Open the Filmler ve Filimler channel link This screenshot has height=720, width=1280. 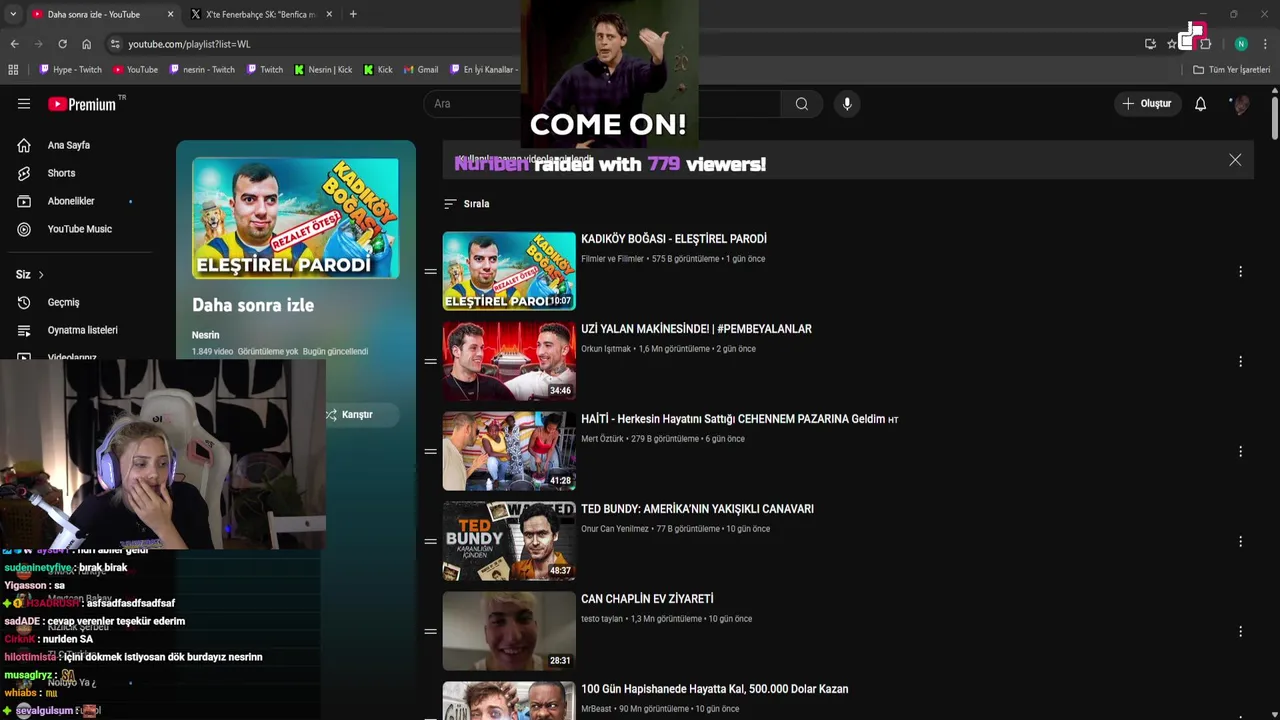tap(612, 259)
